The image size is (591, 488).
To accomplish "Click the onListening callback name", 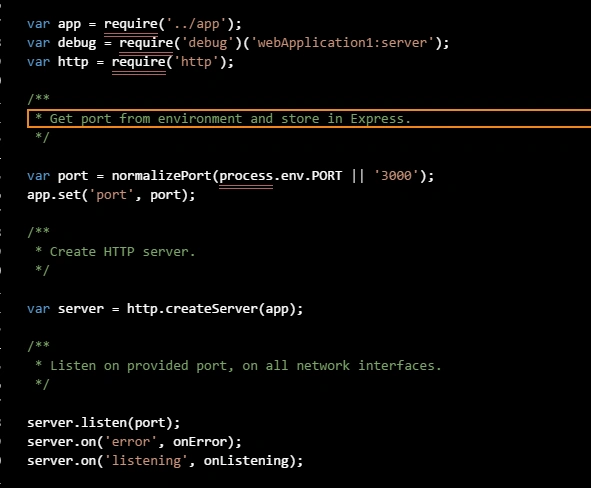I will (246, 460).
